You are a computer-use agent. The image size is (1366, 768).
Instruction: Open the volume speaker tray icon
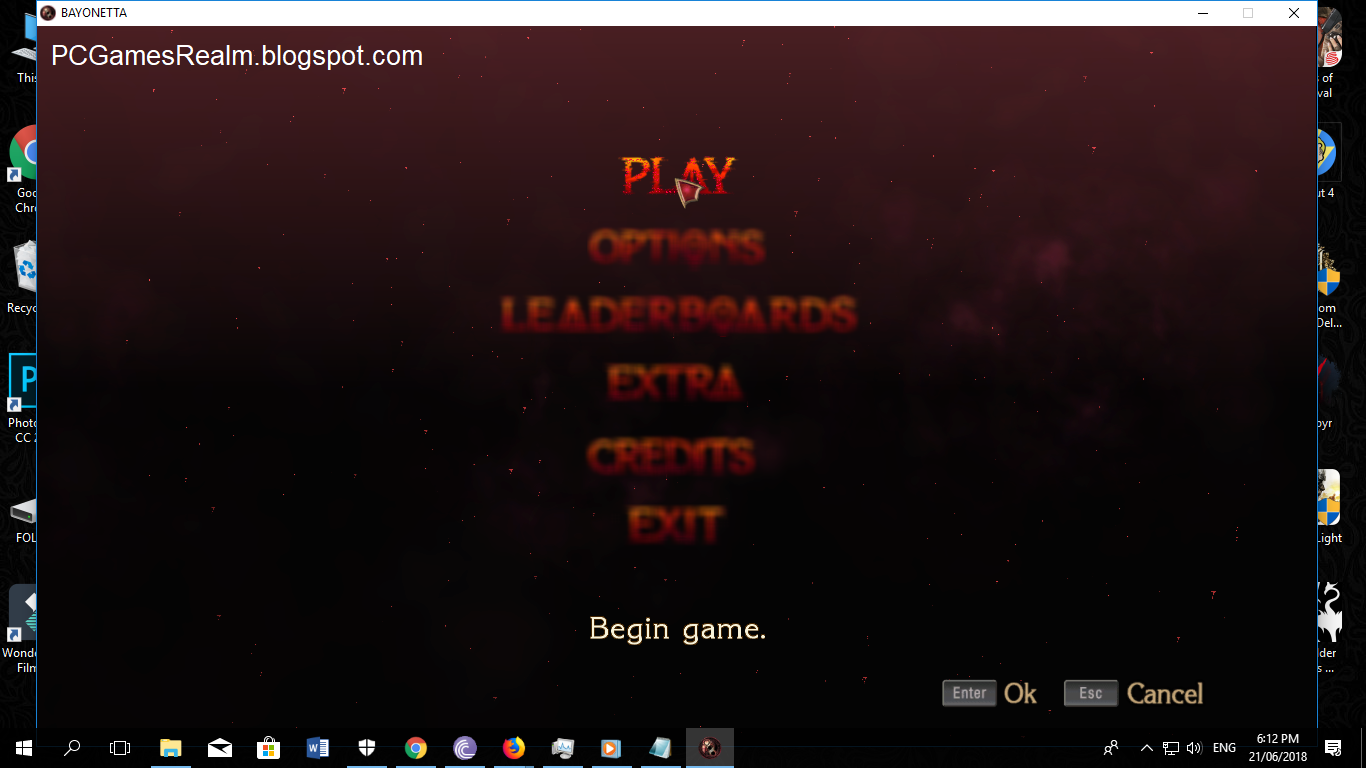pyautogui.click(x=1193, y=748)
